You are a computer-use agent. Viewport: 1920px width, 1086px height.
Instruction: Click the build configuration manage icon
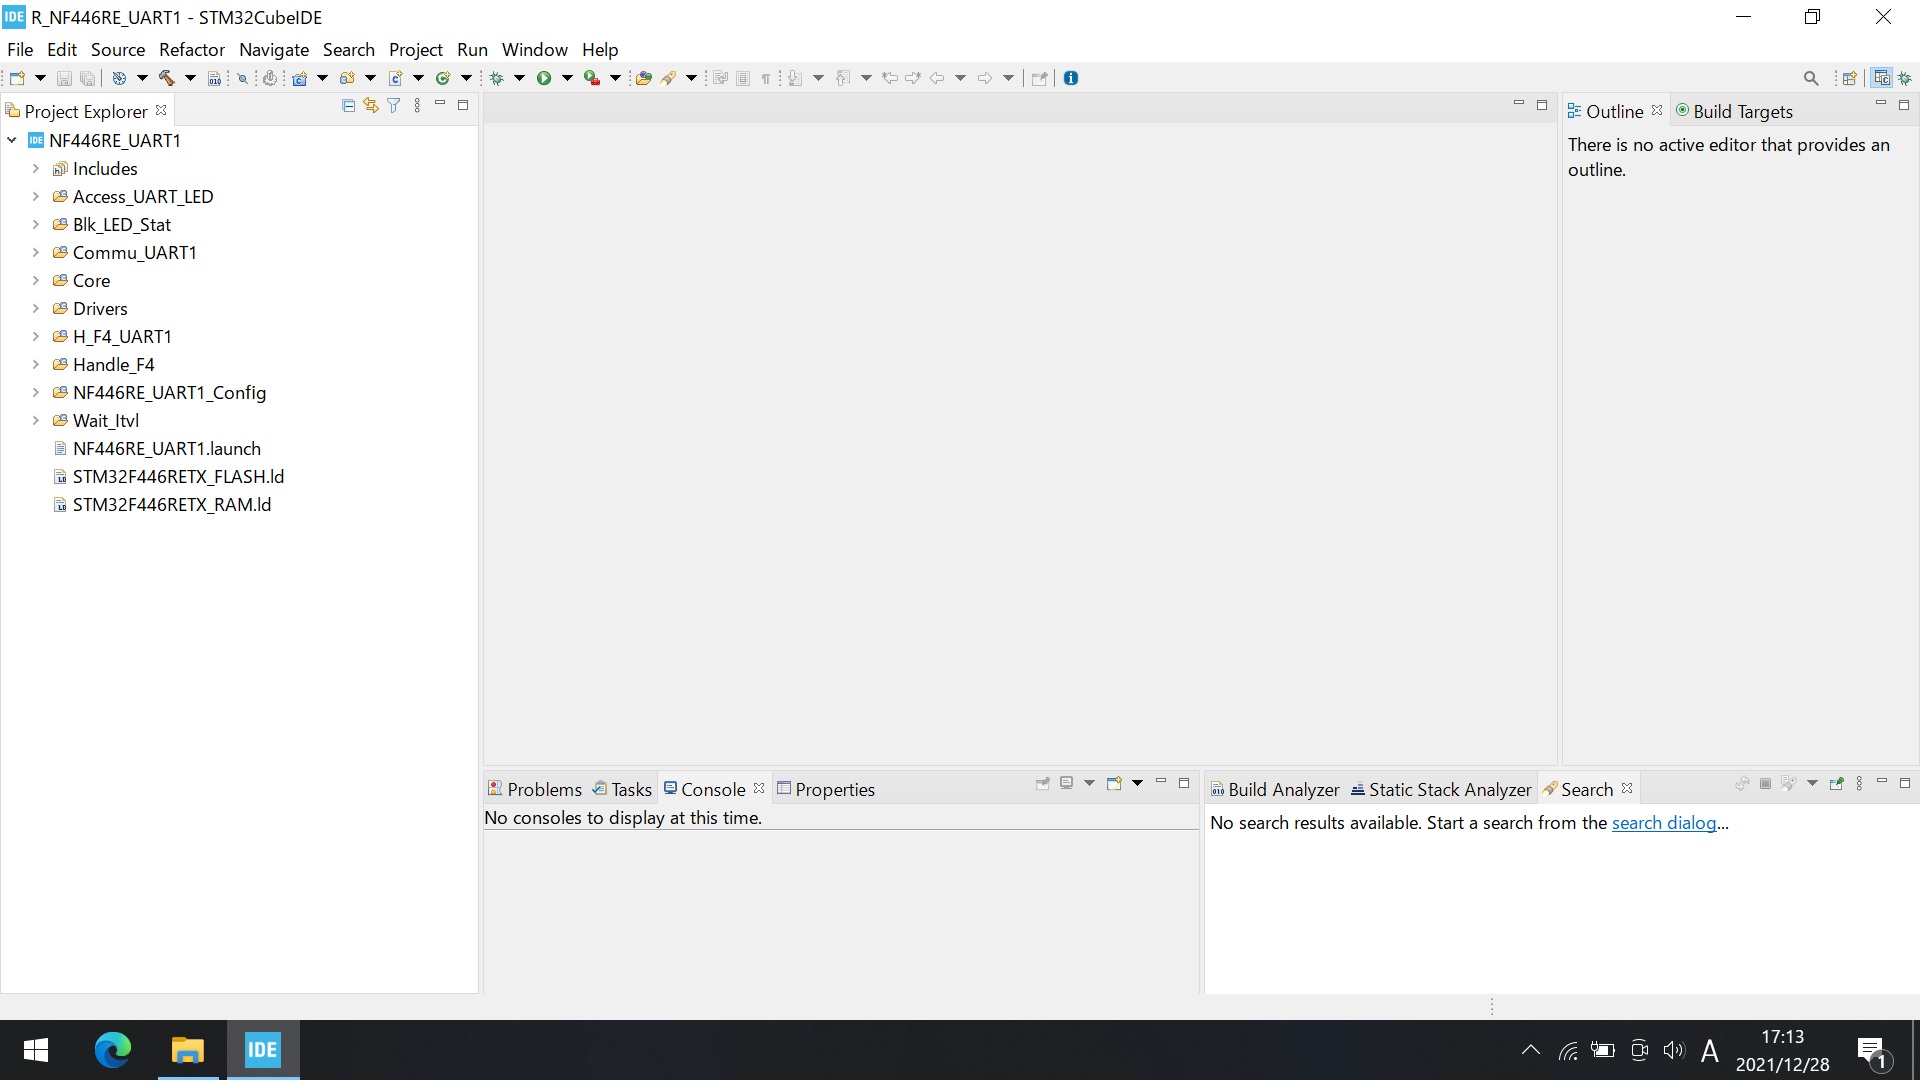point(119,78)
